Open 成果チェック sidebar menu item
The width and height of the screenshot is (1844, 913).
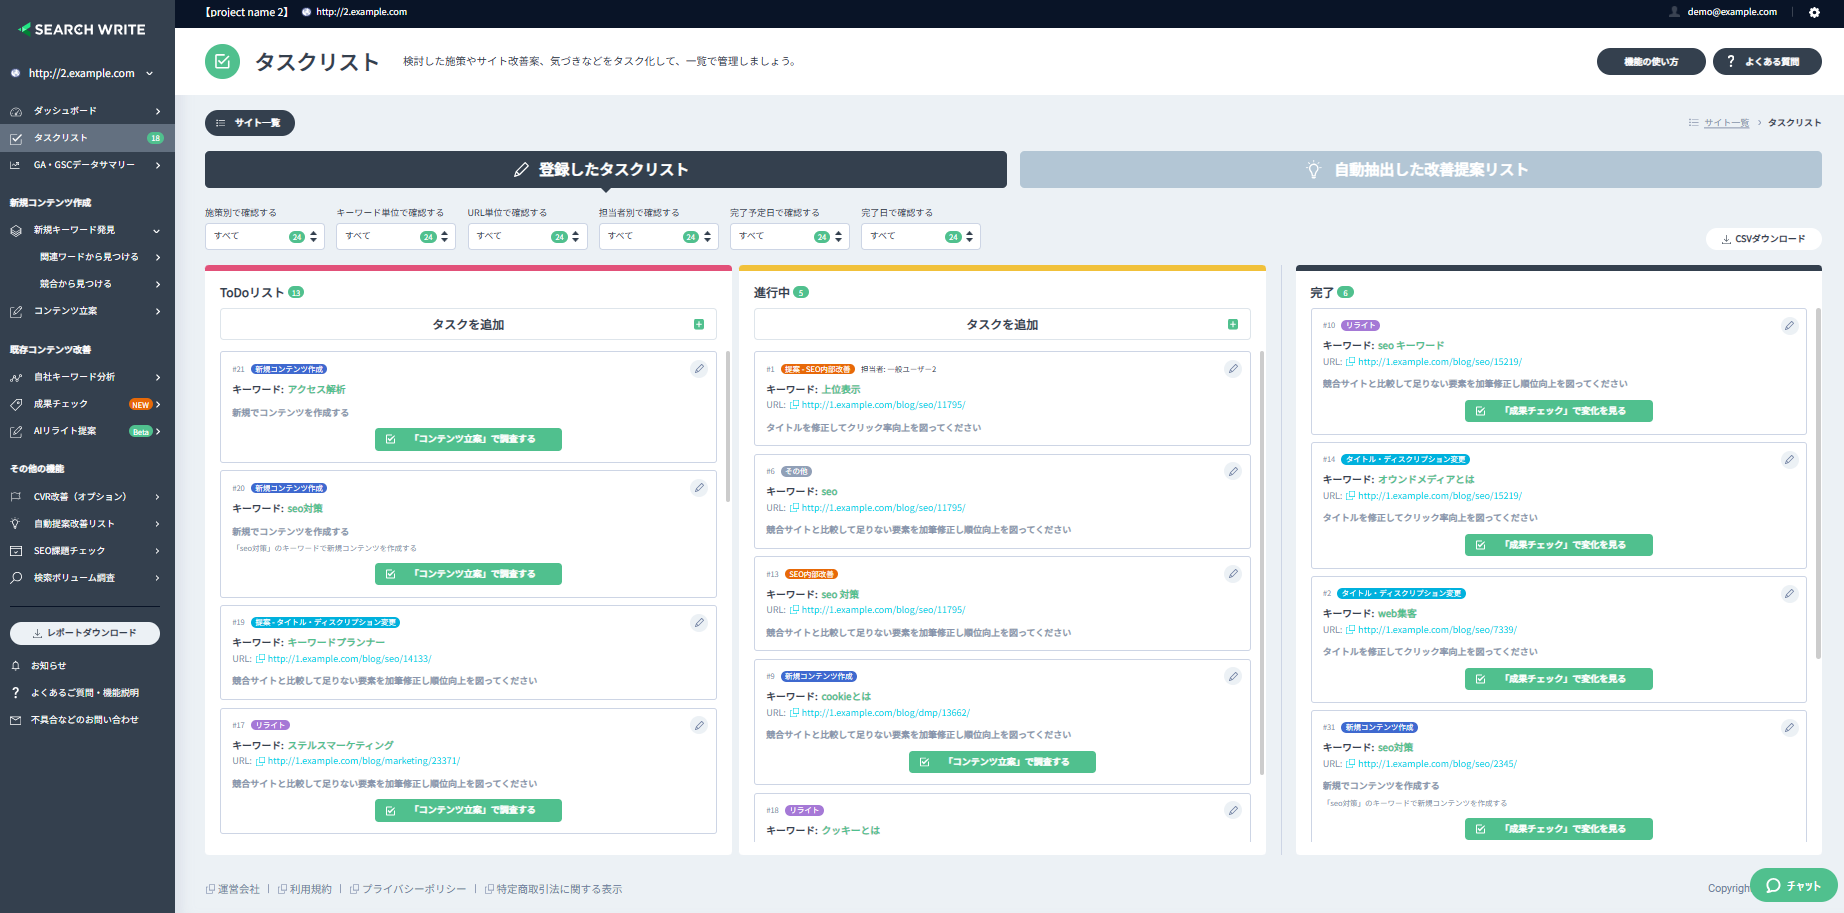pyautogui.click(x=87, y=404)
